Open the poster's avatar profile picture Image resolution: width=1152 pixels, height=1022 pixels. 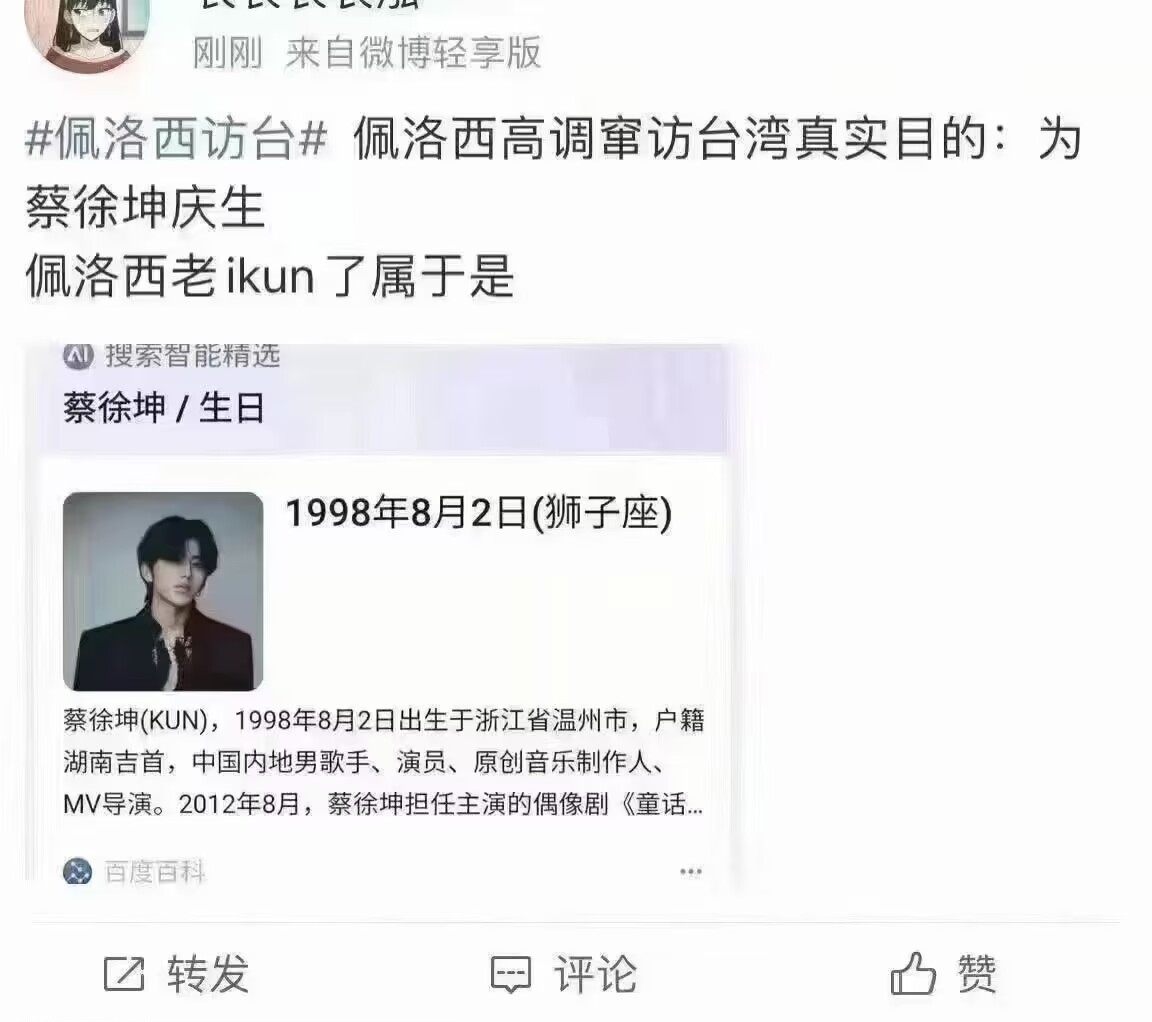(x=87, y=35)
